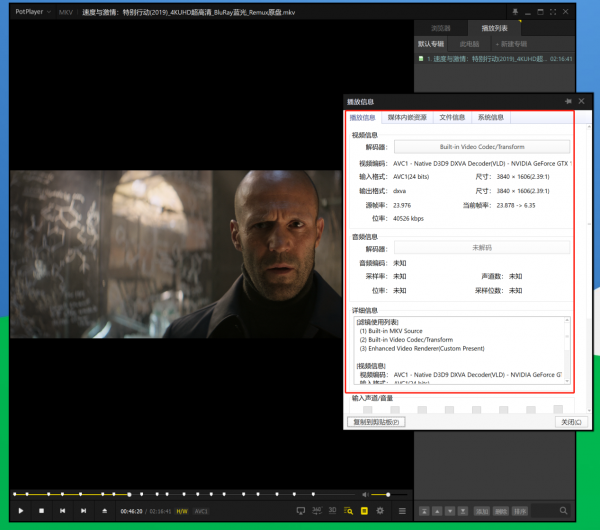Skip to the next file
This screenshot has width=600, height=530.
tap(83, 511)
